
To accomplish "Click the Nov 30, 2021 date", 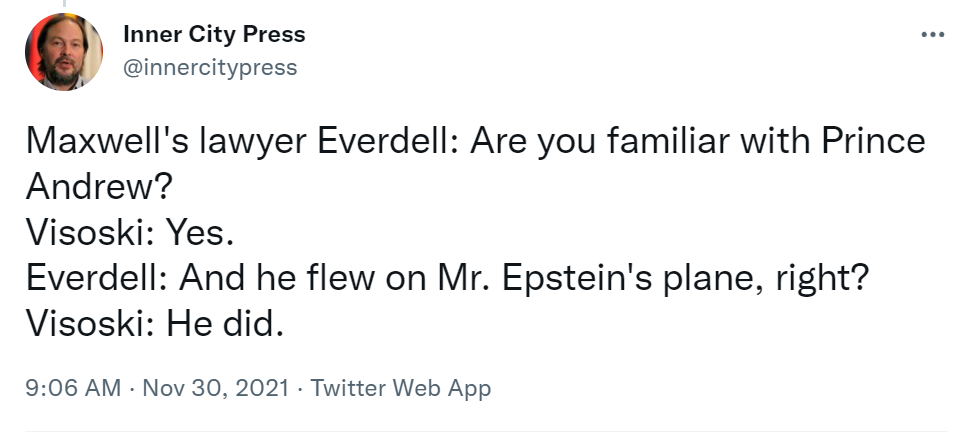I will [x=215, y=387].
